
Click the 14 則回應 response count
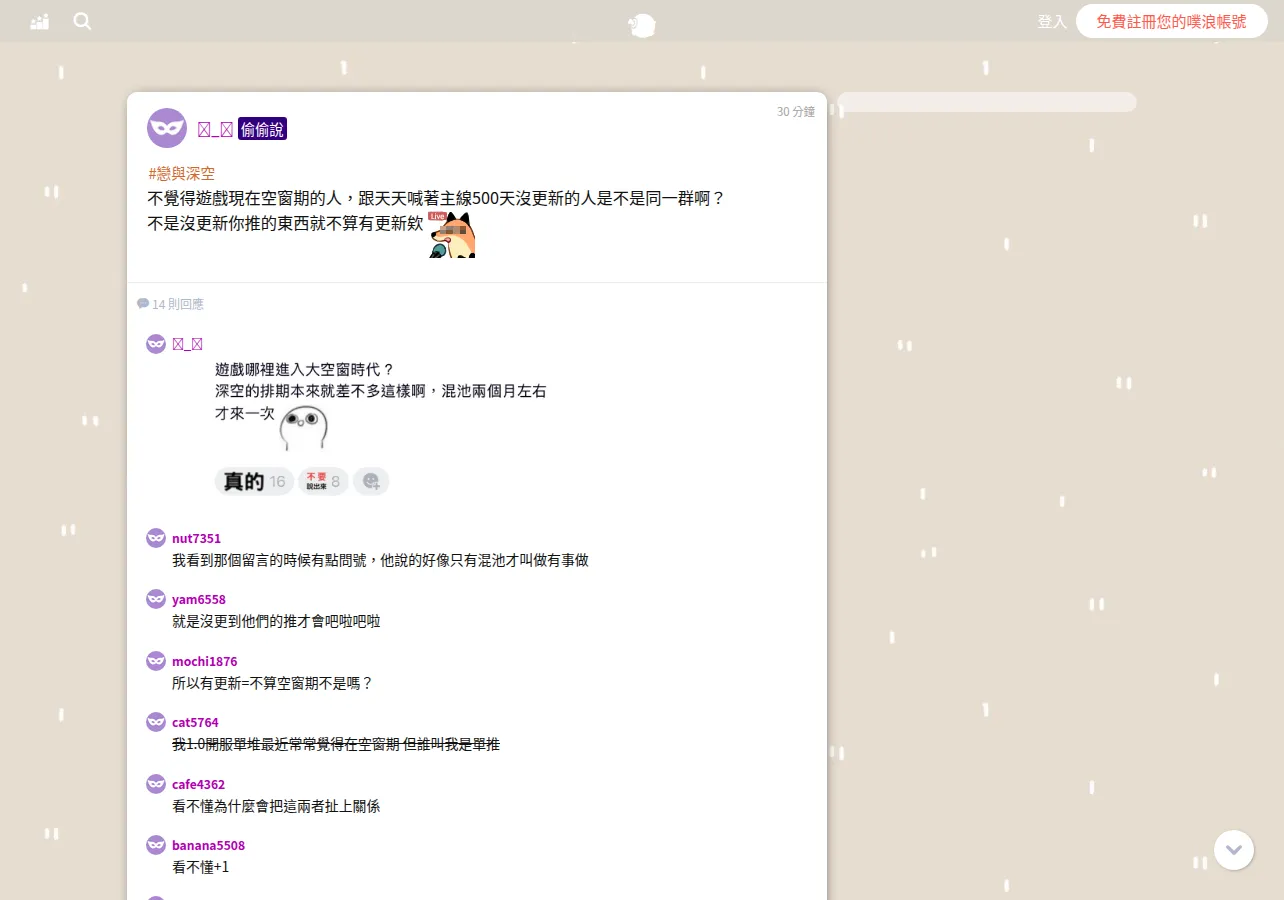click(170, 304)
